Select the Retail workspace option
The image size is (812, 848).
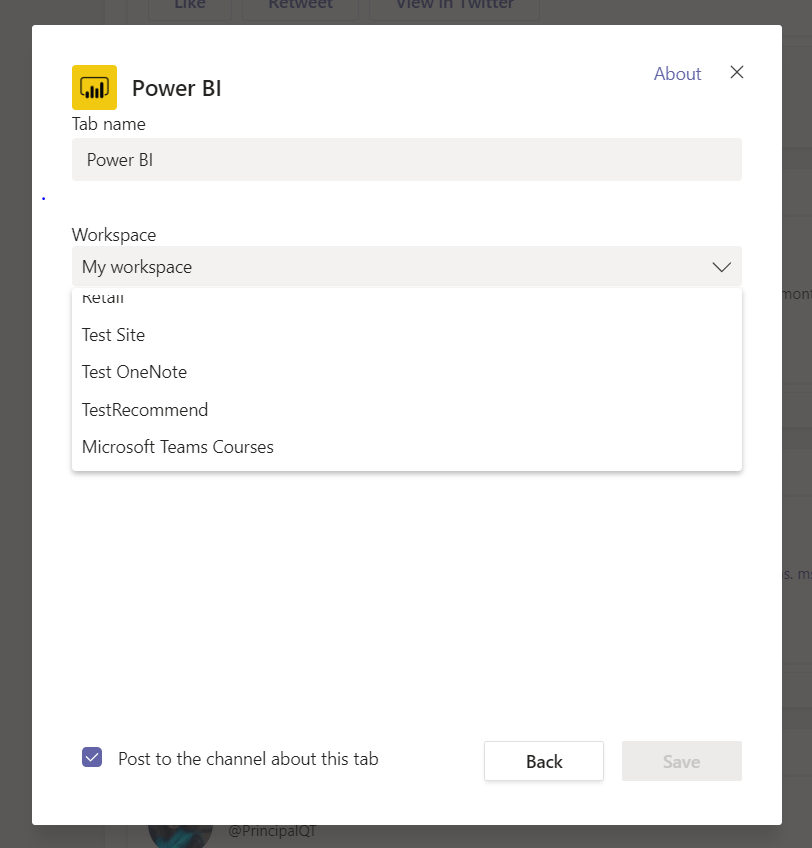tap(103, 298)
